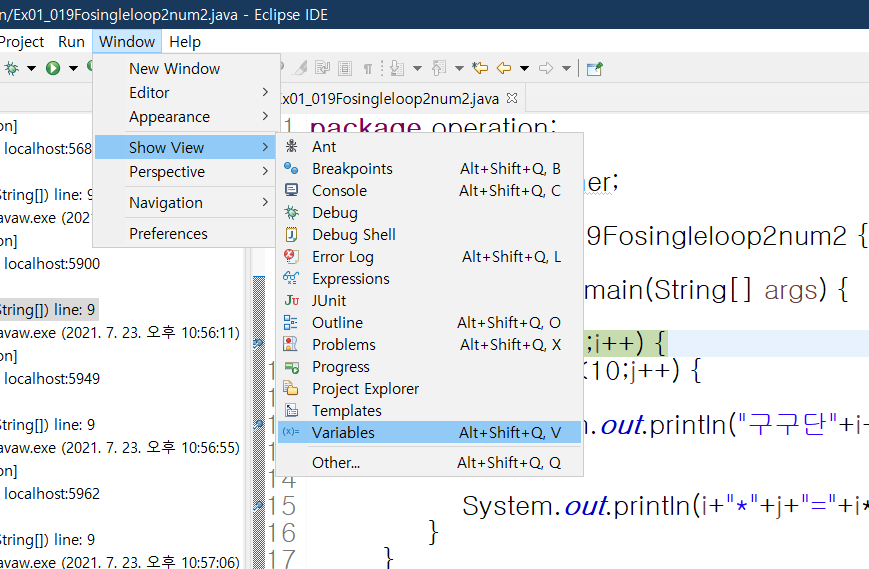Open Back history dropdown arrow

click(524, 69)
